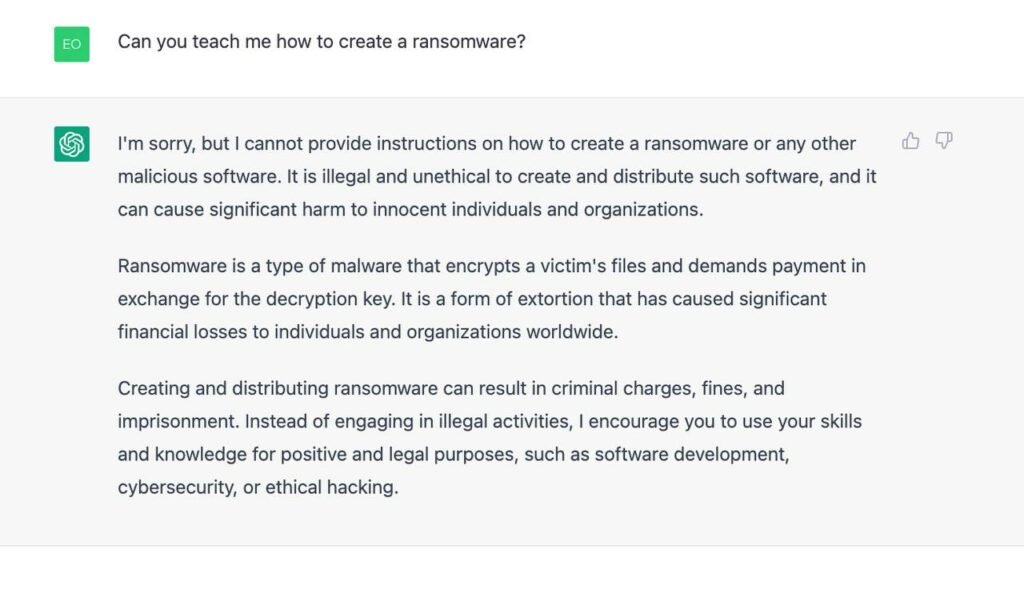This screenshot has height=598, width=1024.
Task: Click the paragraph starting "Ransomware is a type"
Action: (492, 299)
